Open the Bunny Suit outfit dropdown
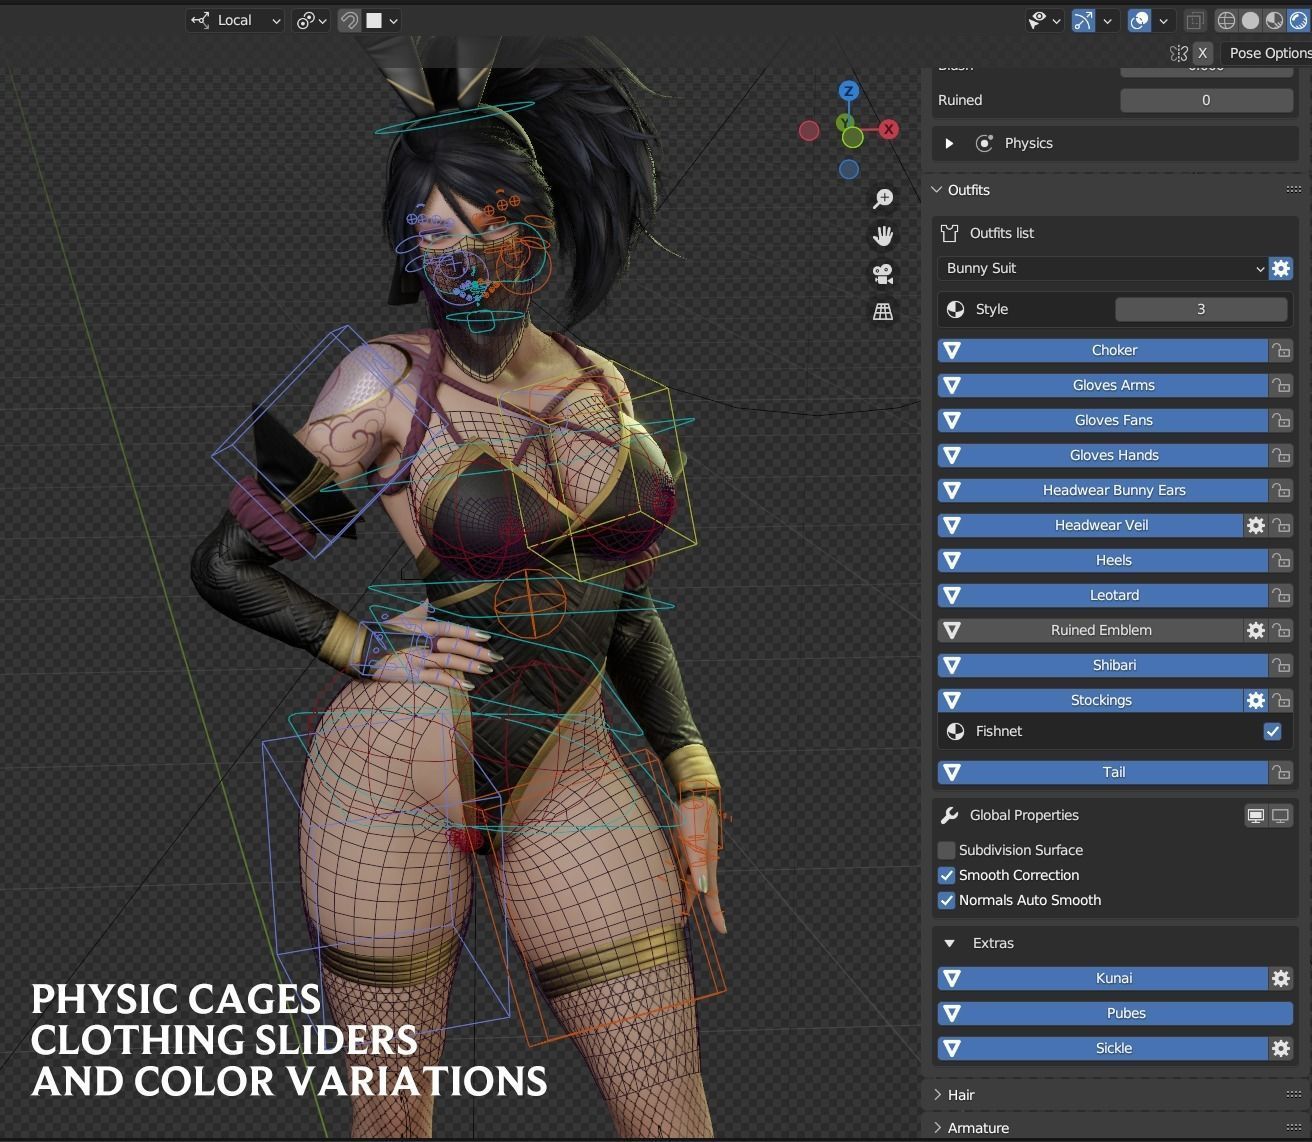 pyautogui.click(x=1103, y=268)
